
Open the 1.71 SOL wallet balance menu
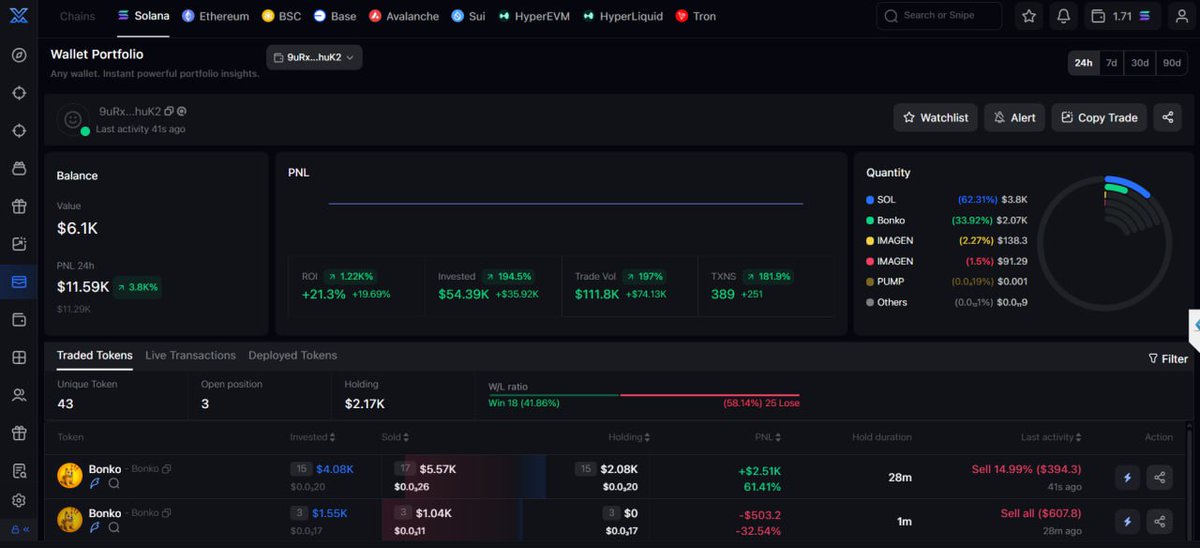[x=1121, y=16]
